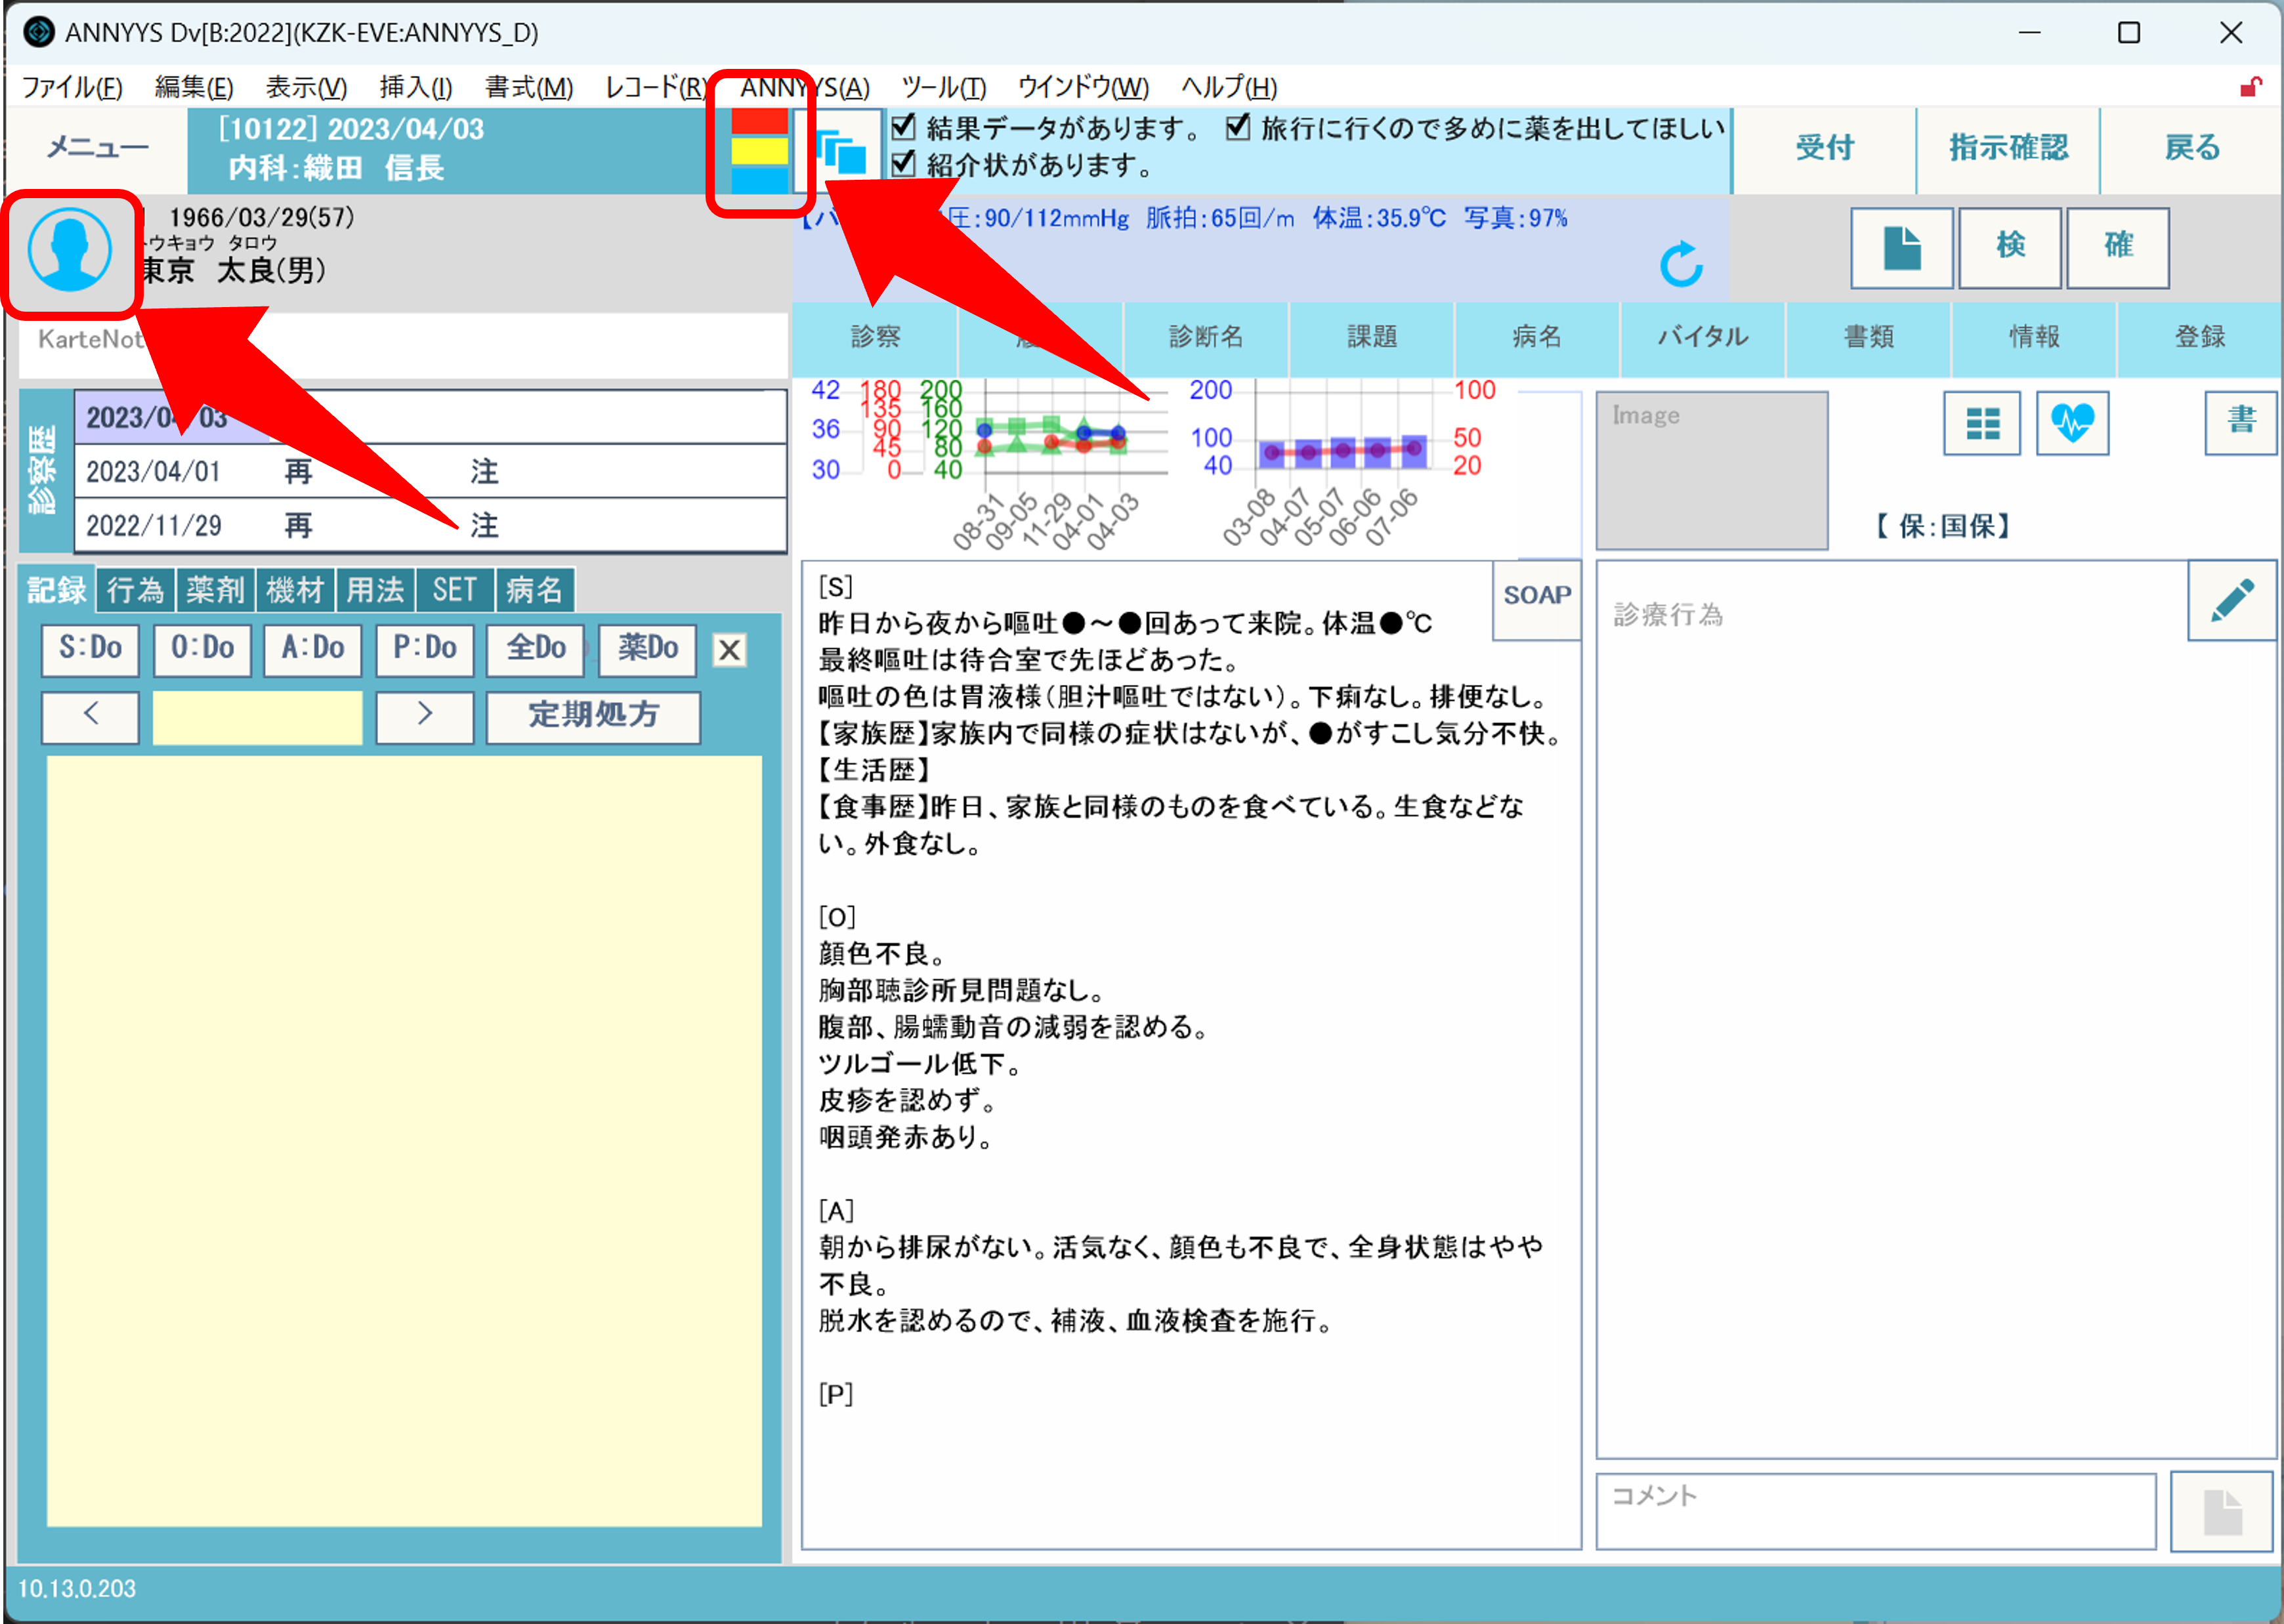Open the grid table view icon
Image resolution: width=2284 pixels, height=1624 pixels.
(1981, 423)
